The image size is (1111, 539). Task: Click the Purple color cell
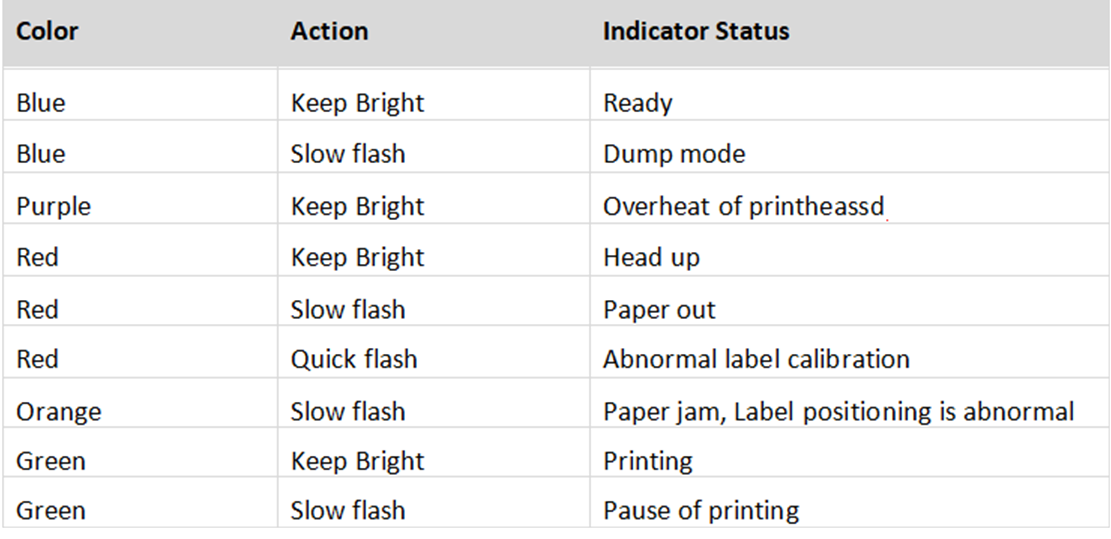[53, 206]
